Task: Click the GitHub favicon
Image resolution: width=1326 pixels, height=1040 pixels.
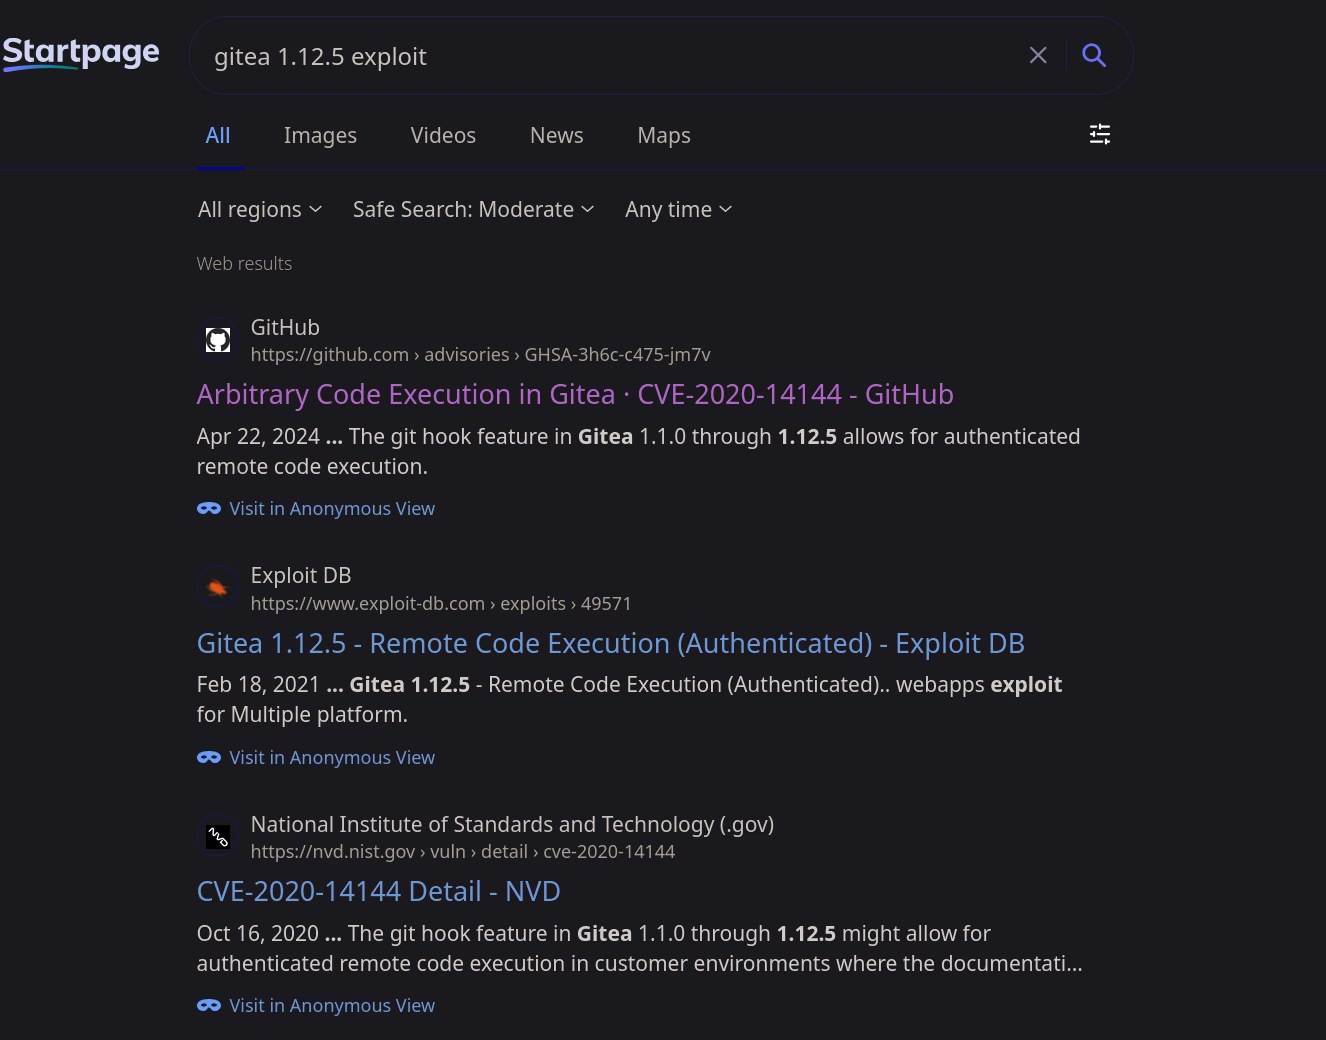Action: [x=218, y=340]
